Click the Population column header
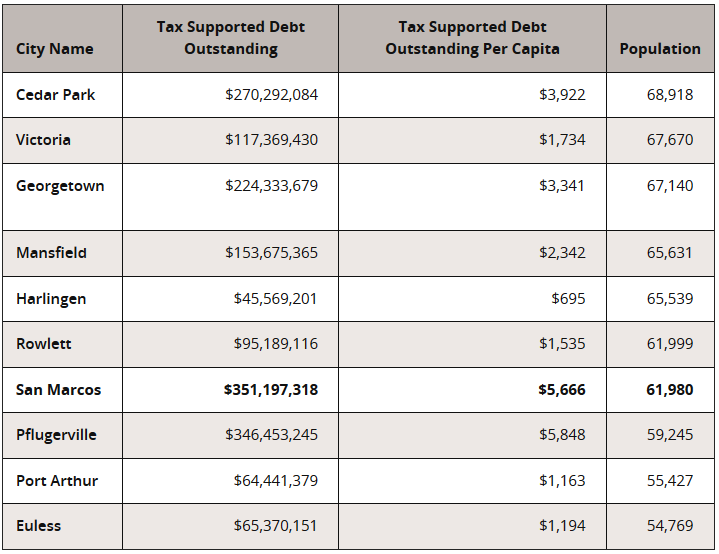The image size is (719, 554). click(660, 49)
